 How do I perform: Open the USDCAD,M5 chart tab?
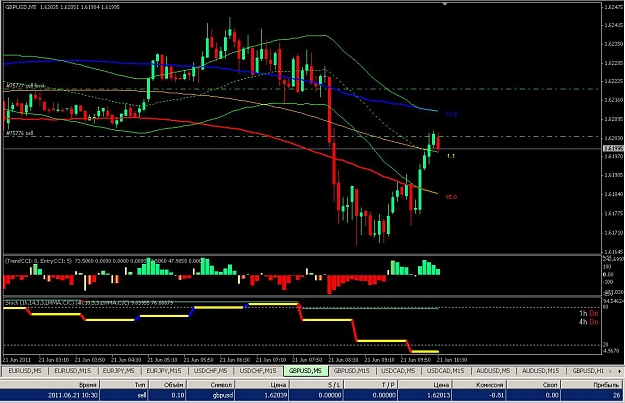tap(398, 371)
